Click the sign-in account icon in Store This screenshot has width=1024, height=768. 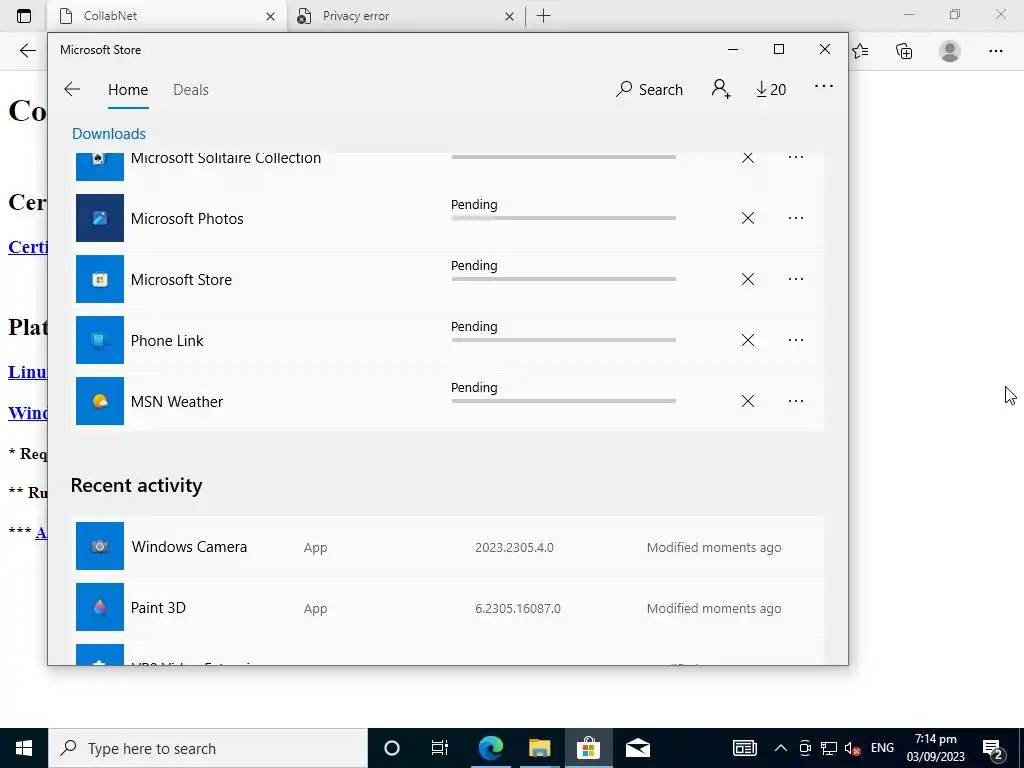(721, 89)
